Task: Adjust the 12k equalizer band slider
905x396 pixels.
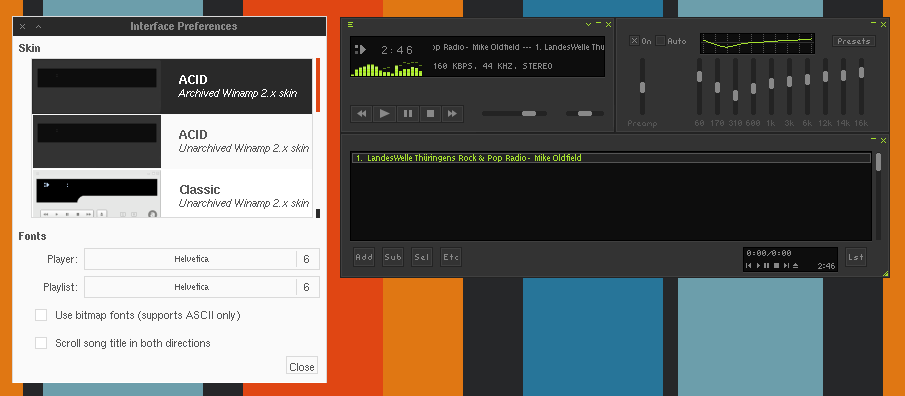Action: click(x=825, y=87)
